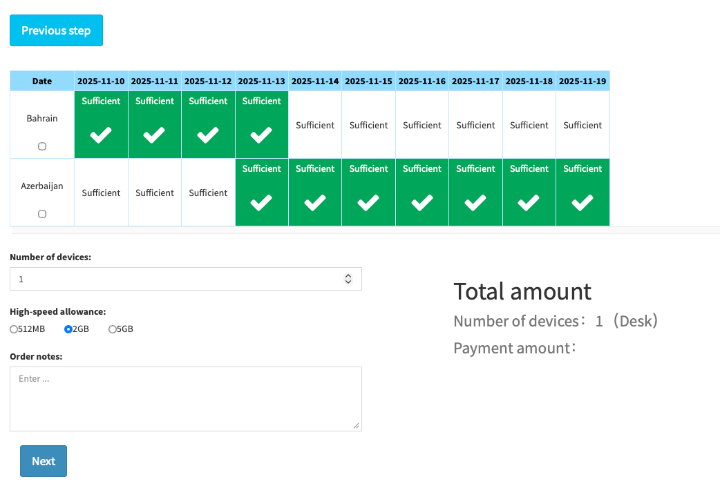Image resolution: width=720 pixels, height=488 pixels.
Task: Select Azerbaijan Sufficient cell for 2025-11-11
Action: click(x=154, y=193)
